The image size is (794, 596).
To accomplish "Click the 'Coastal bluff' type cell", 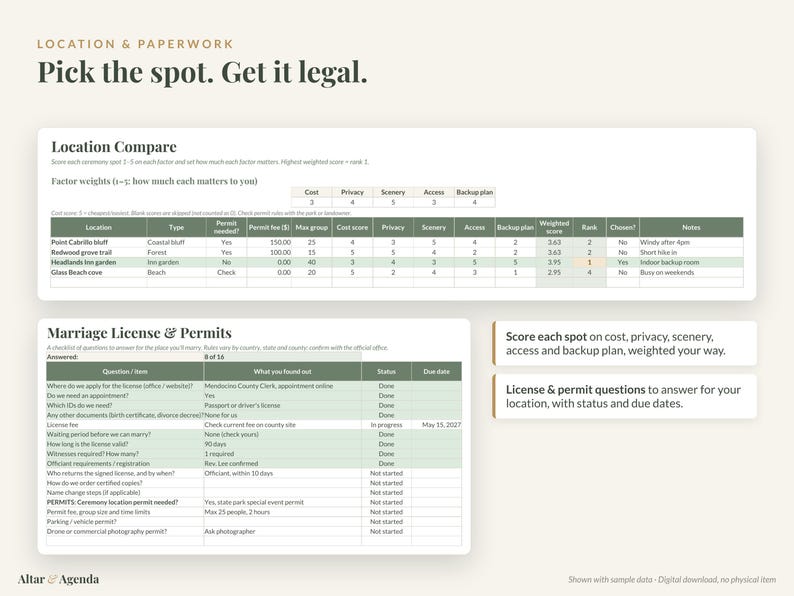I will point(176,242).
